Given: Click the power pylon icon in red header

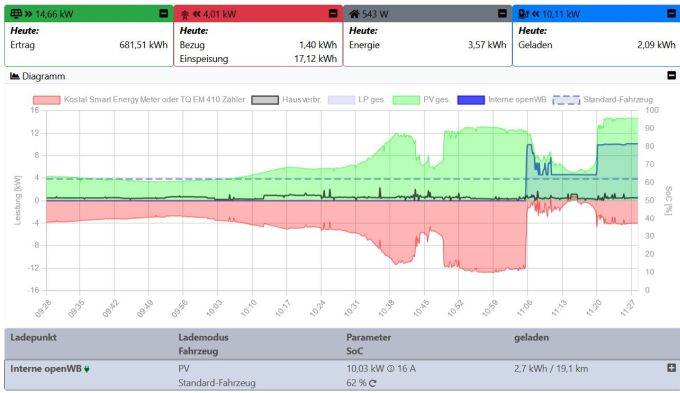Looking at the screenshot, I should [185, 14].
